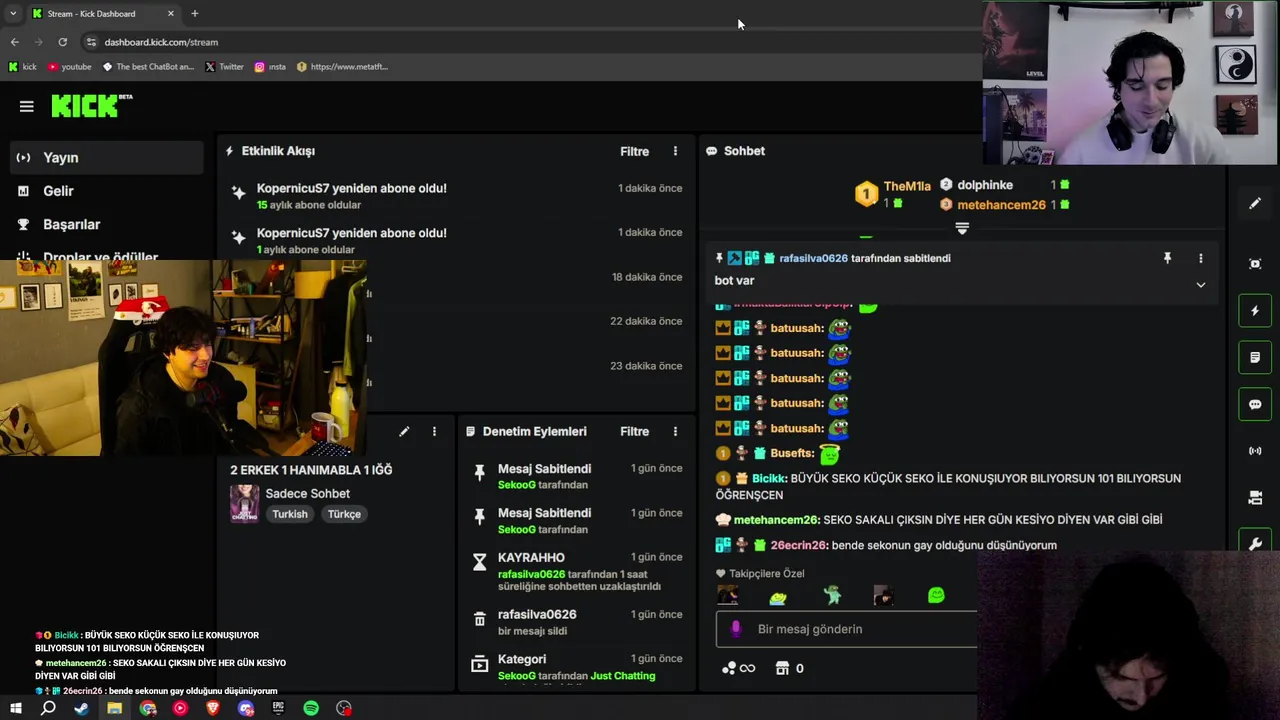Click the Türkçe tag
The width and height of the screenshot is (1280, 720).
tap(344, 514)
